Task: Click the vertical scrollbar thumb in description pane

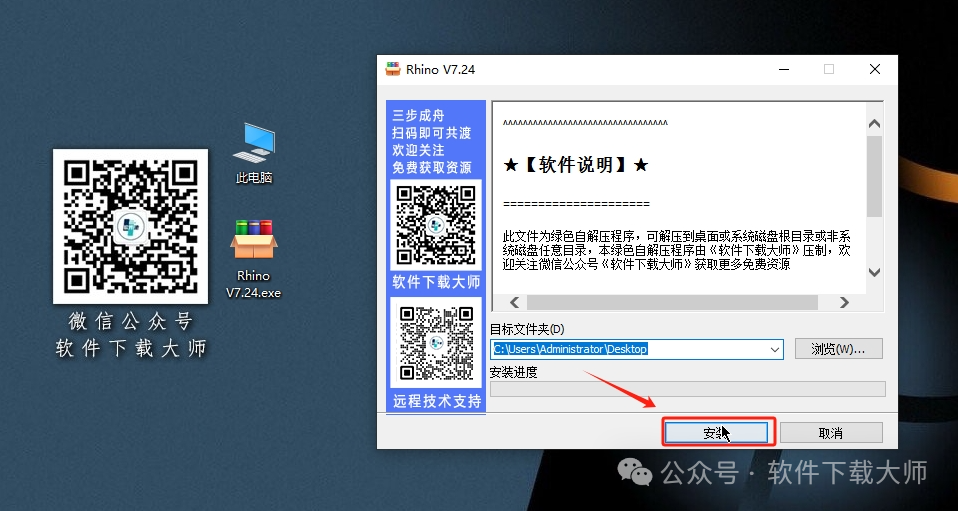Action: pos(874,176)
